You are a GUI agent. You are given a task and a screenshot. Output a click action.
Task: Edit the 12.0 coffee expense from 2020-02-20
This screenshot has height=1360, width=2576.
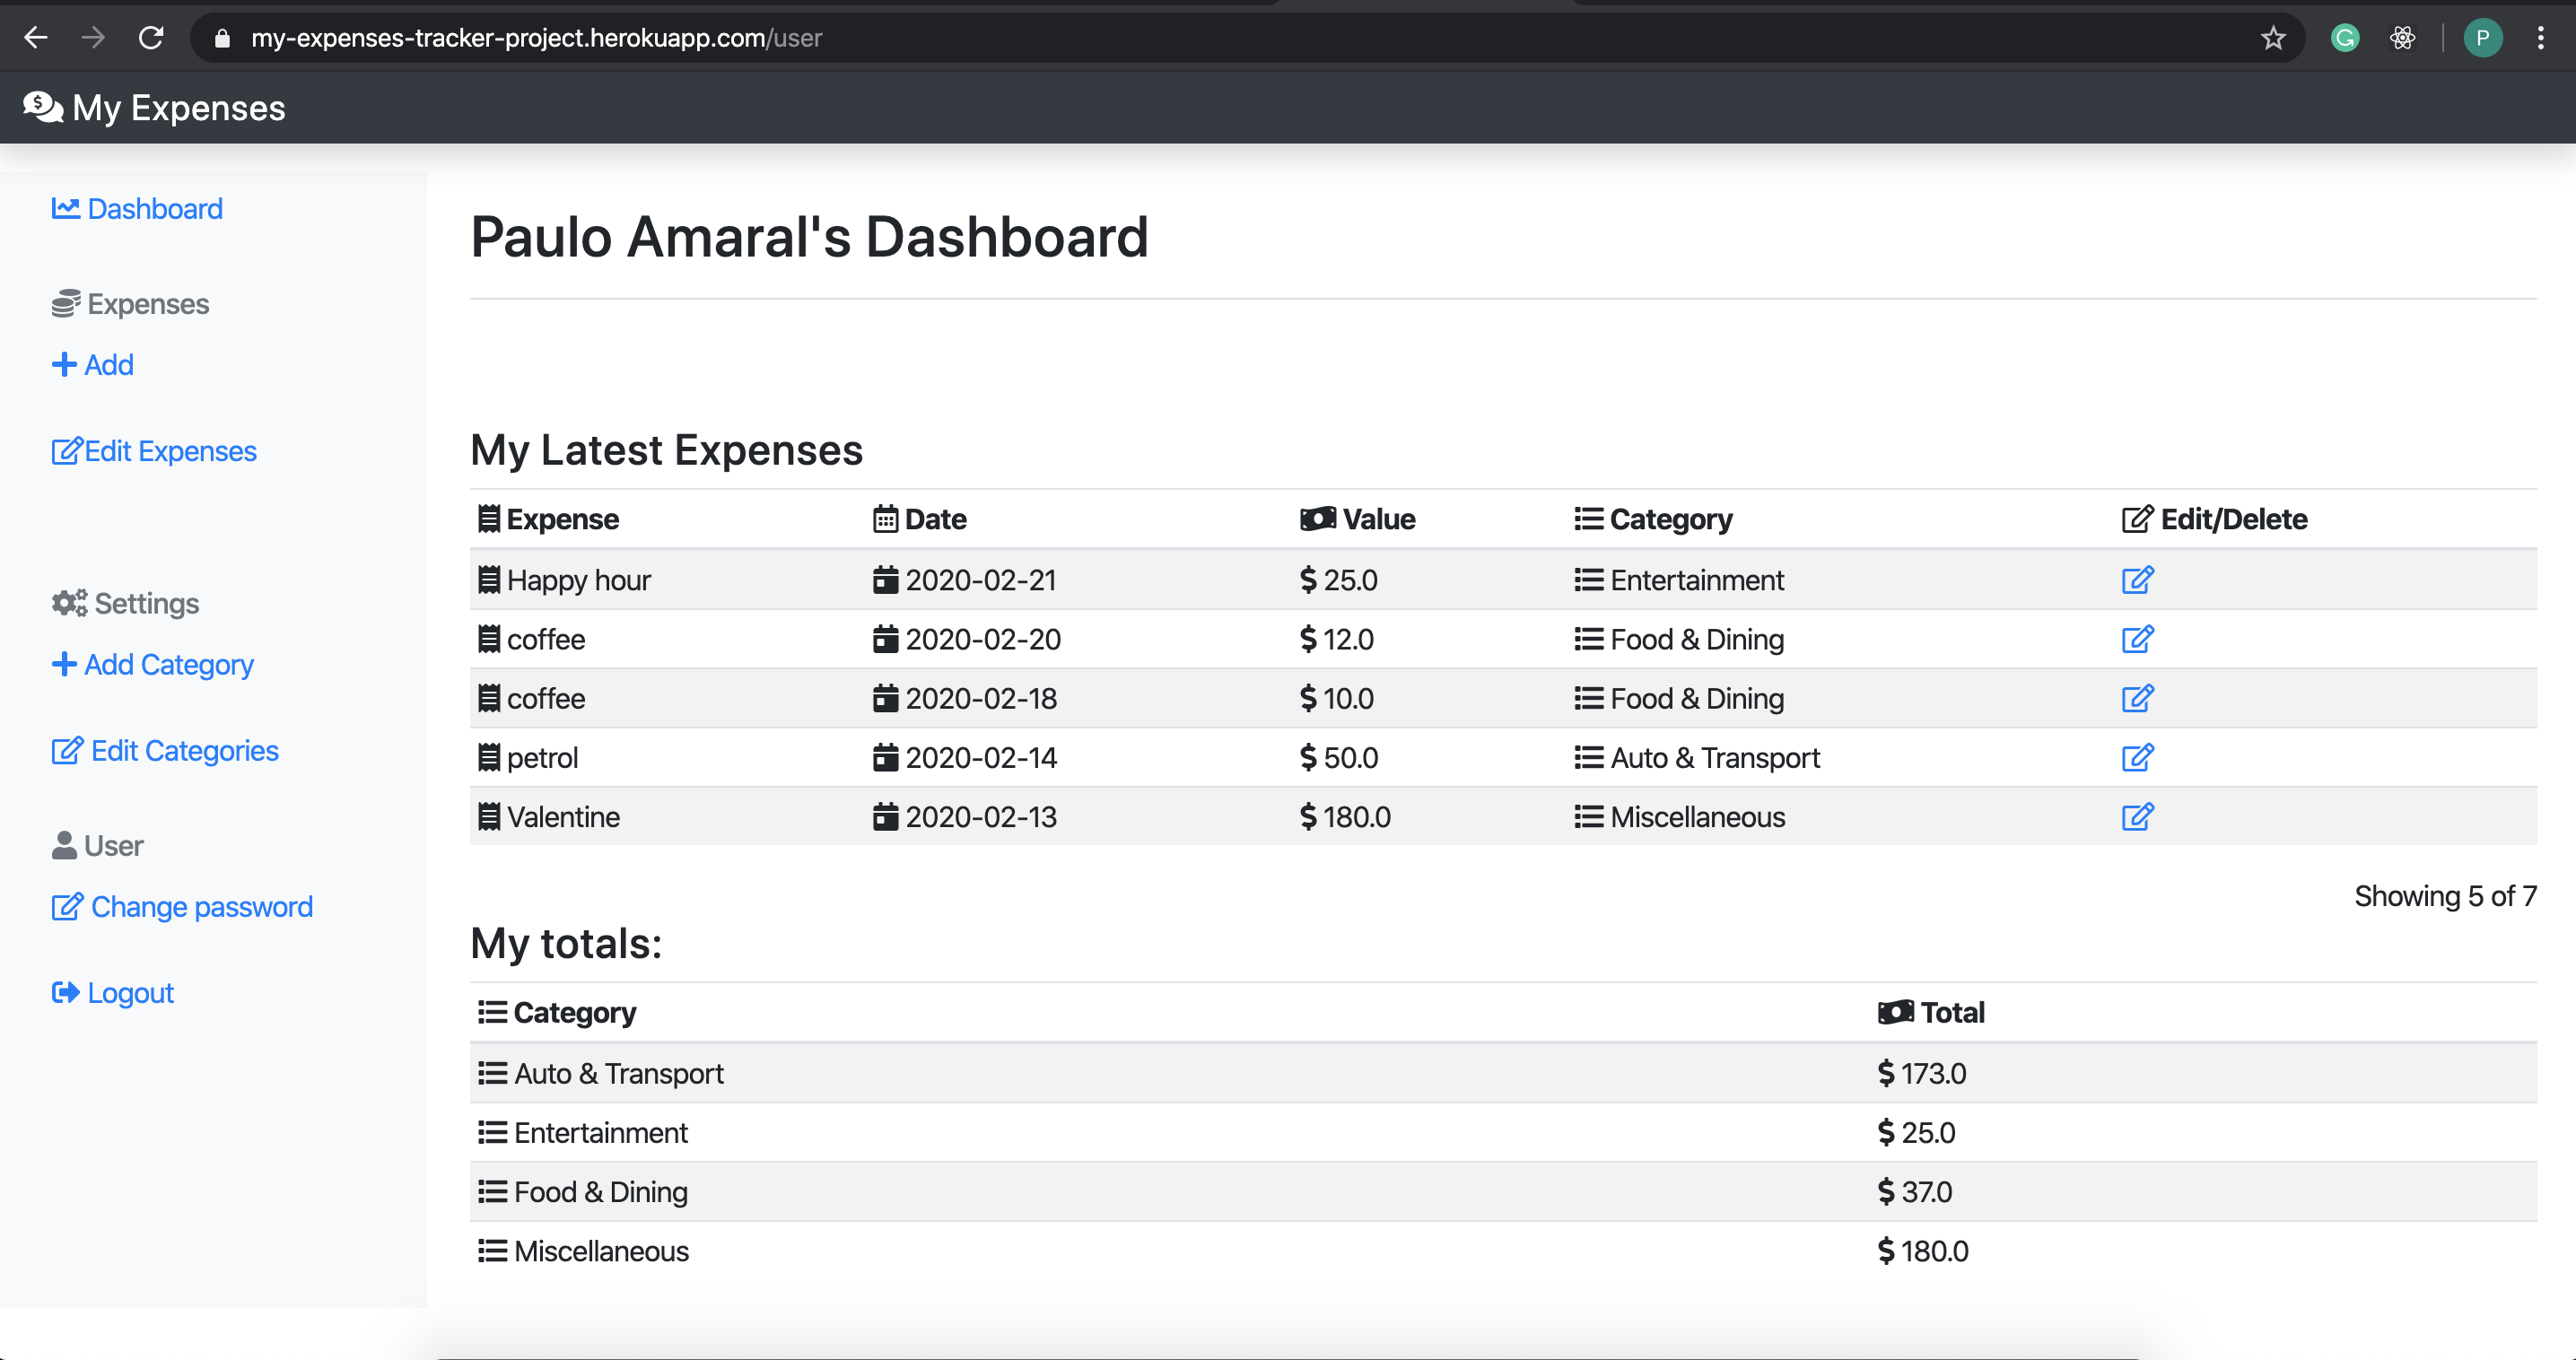pos(2137,639)
